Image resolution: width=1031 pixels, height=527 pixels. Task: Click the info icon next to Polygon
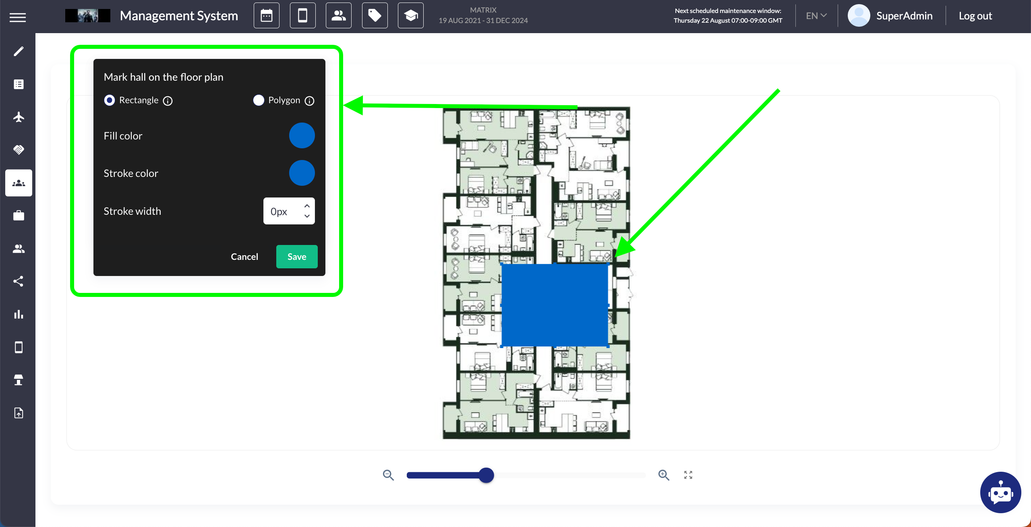(310, 101)
